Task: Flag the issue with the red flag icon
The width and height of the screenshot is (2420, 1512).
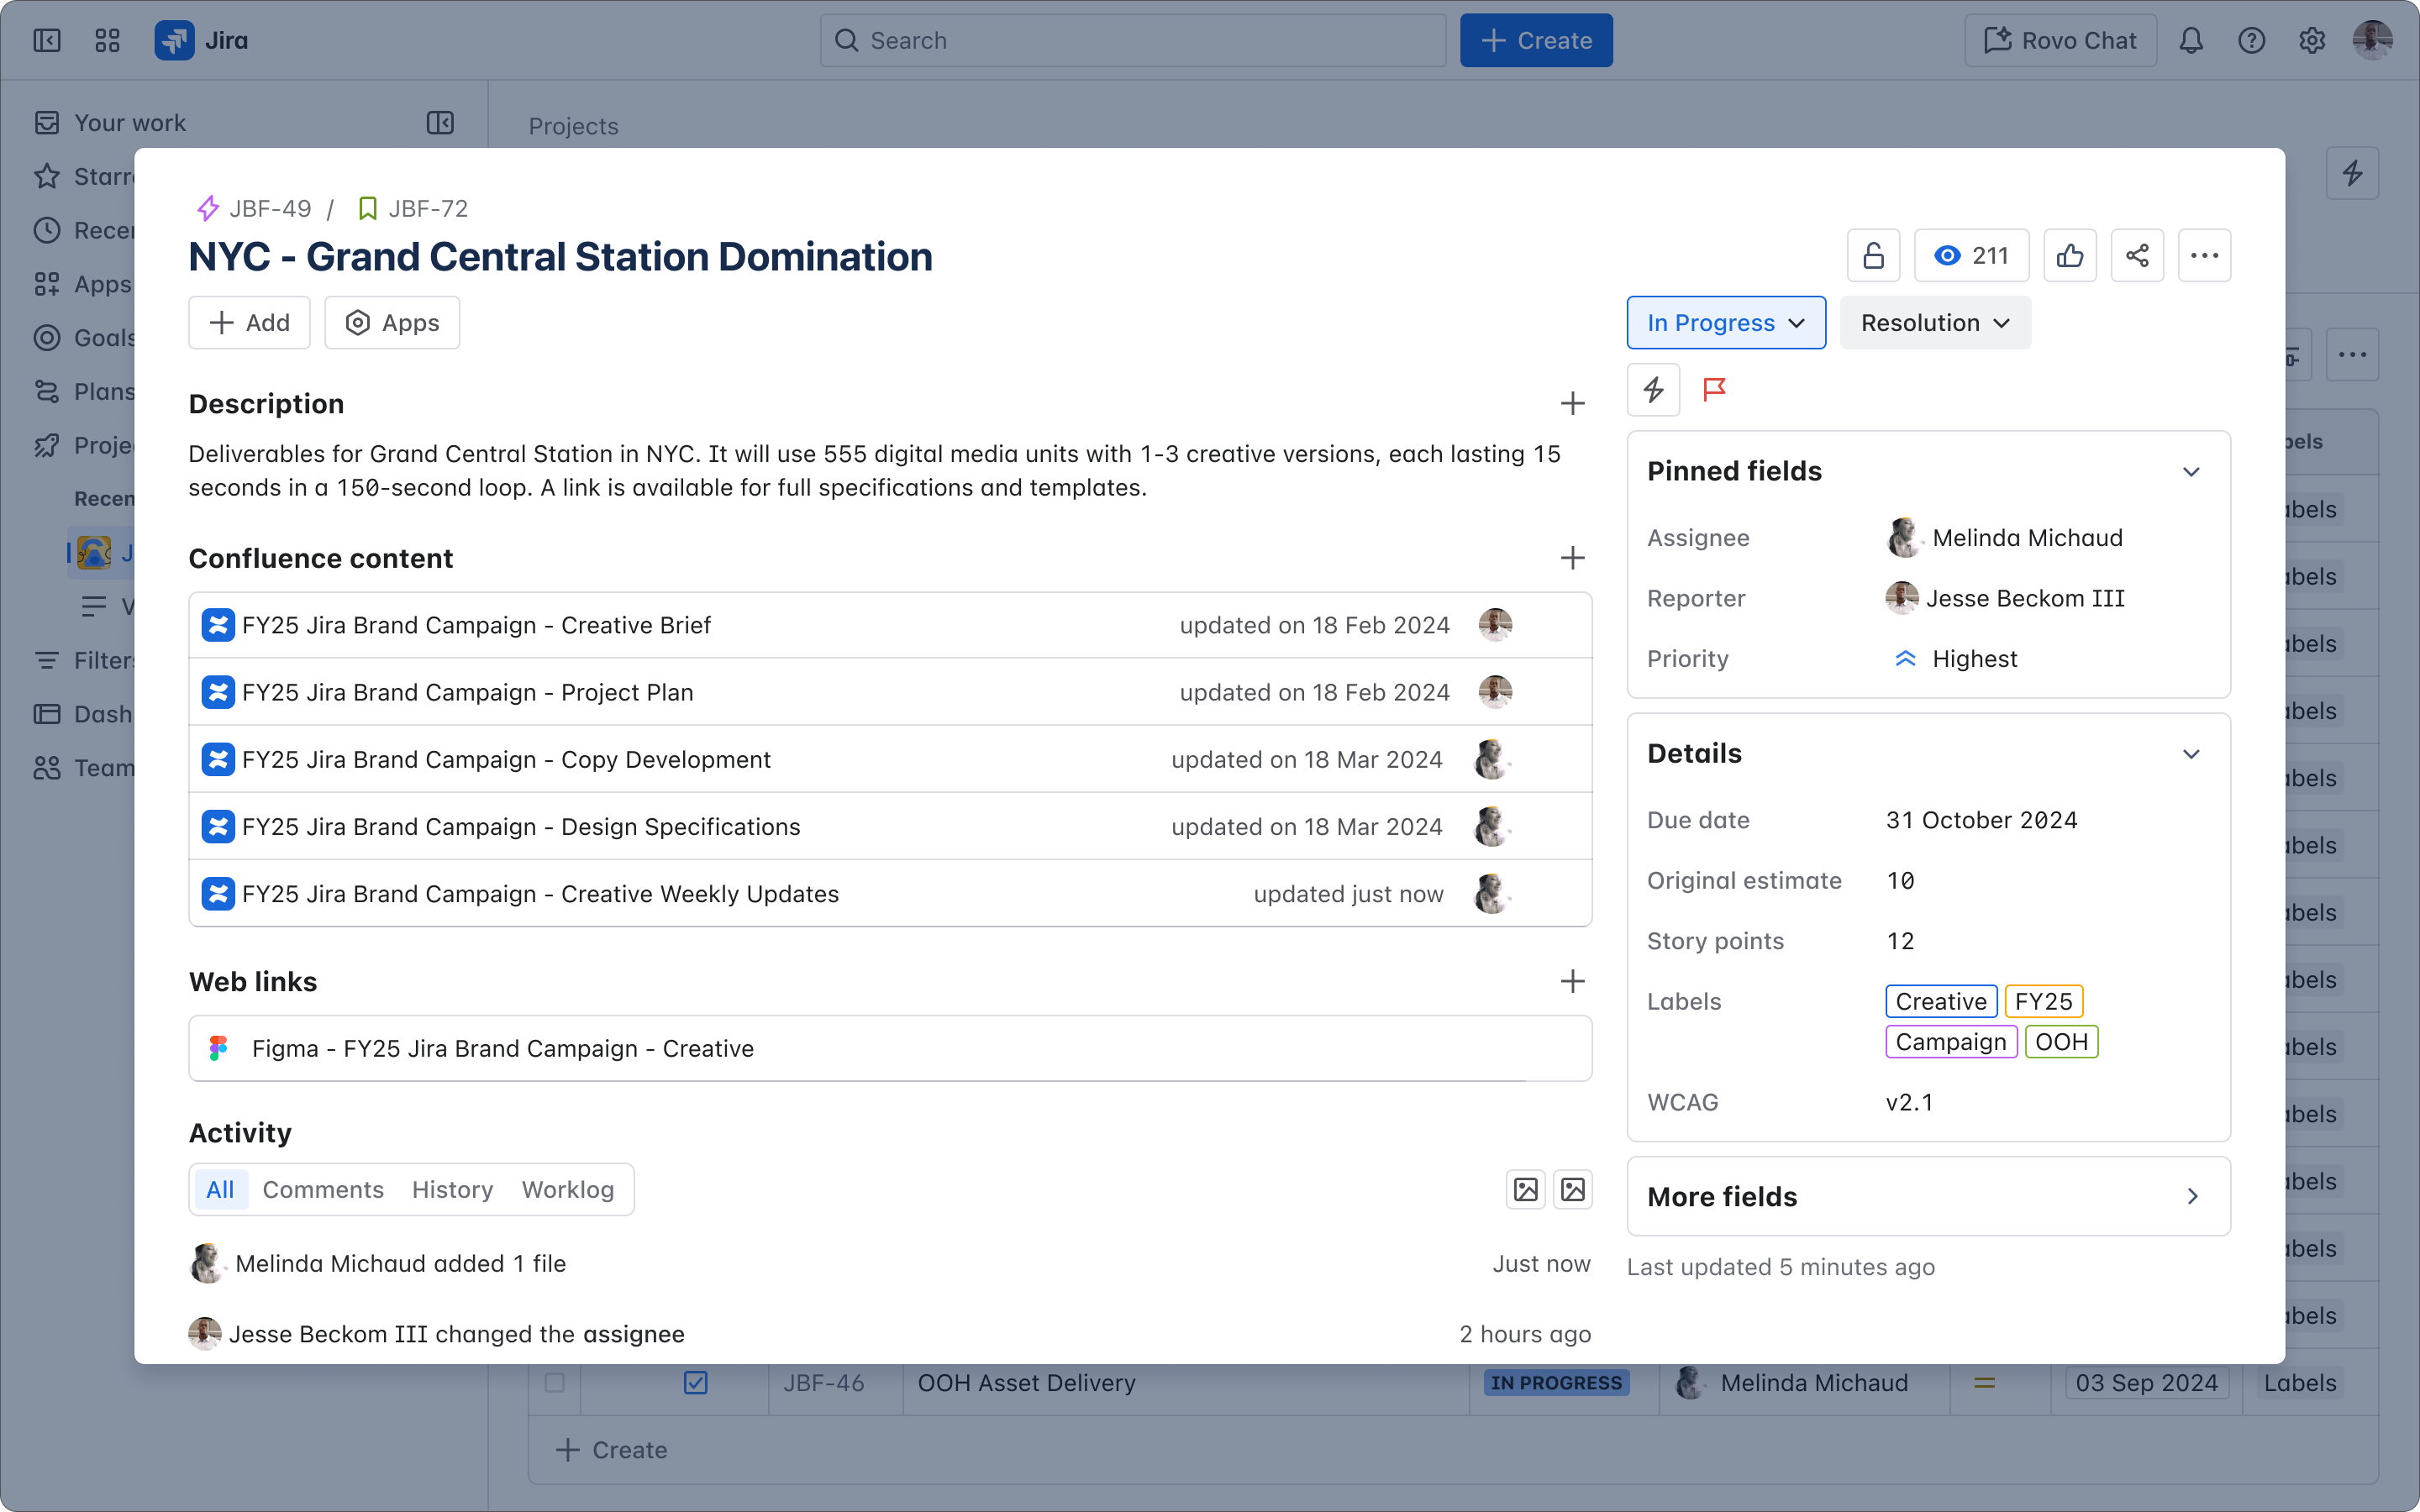Action: click(1714, 390)
